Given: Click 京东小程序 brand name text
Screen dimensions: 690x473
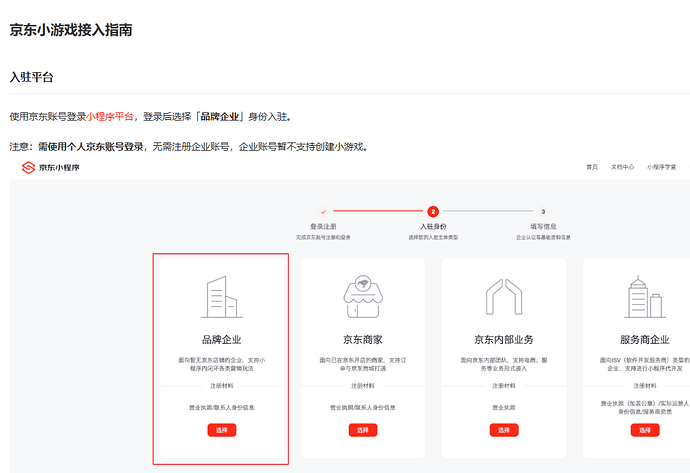Looking at the screenshot, I should (59, 168).
